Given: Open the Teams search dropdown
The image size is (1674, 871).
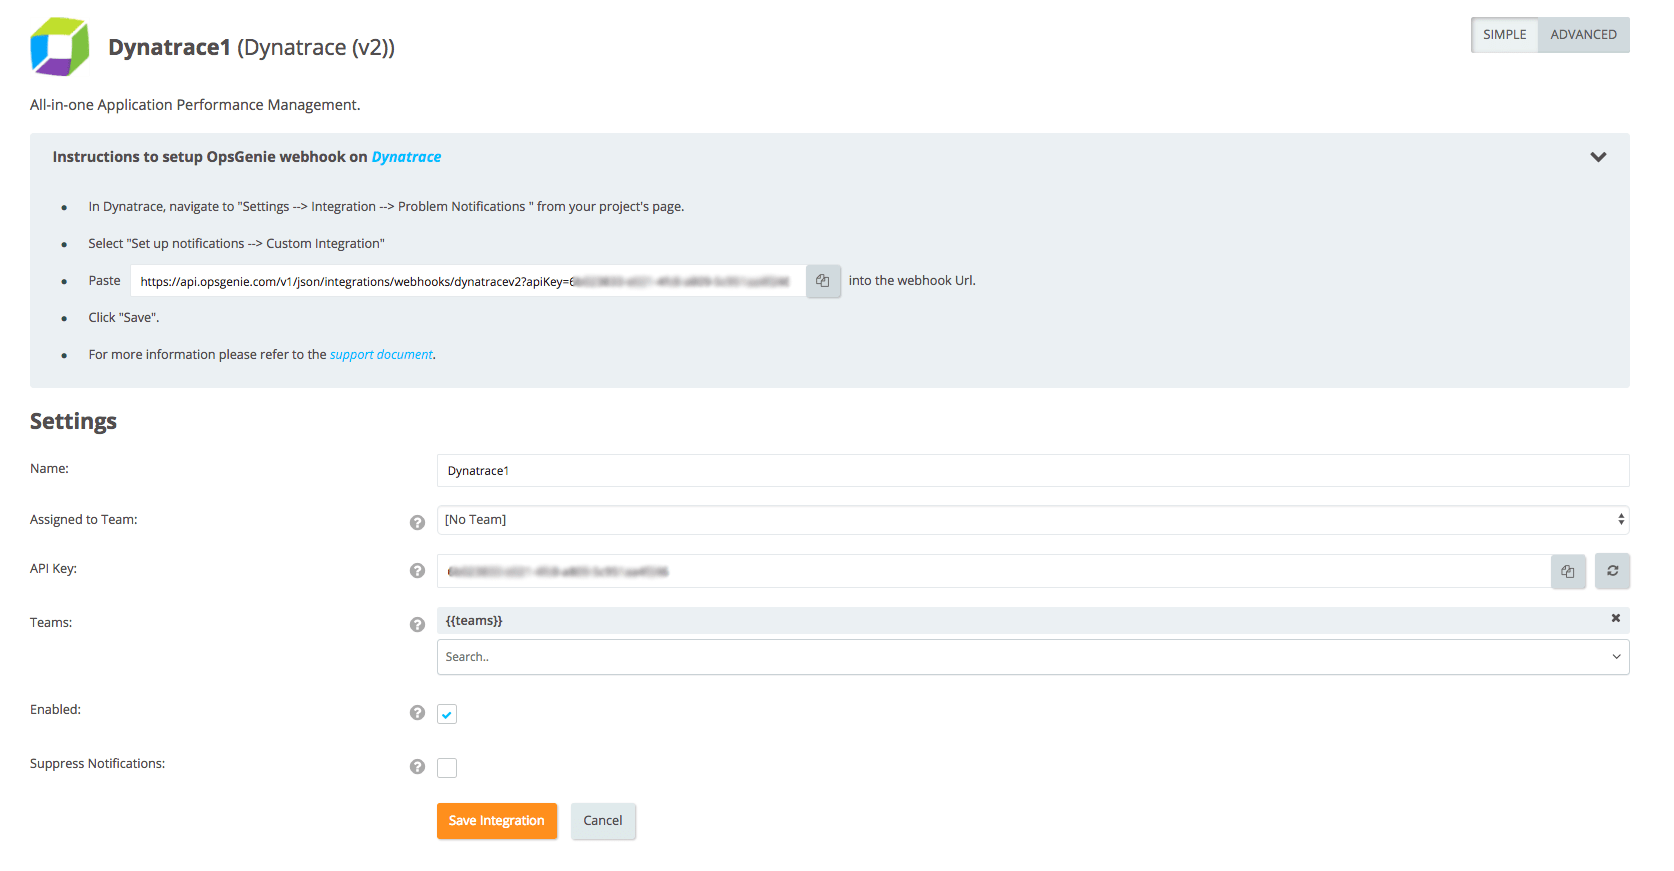Looking at the screenshot, I should [x=1033, y=657].
